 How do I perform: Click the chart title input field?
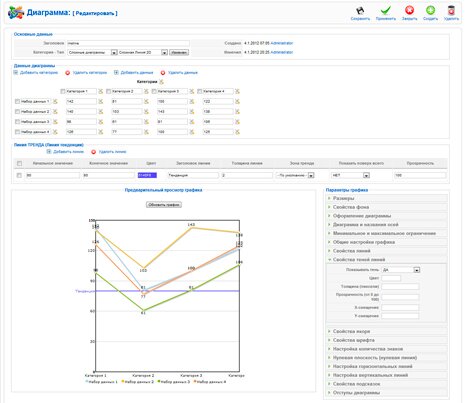tap(128, 43)
